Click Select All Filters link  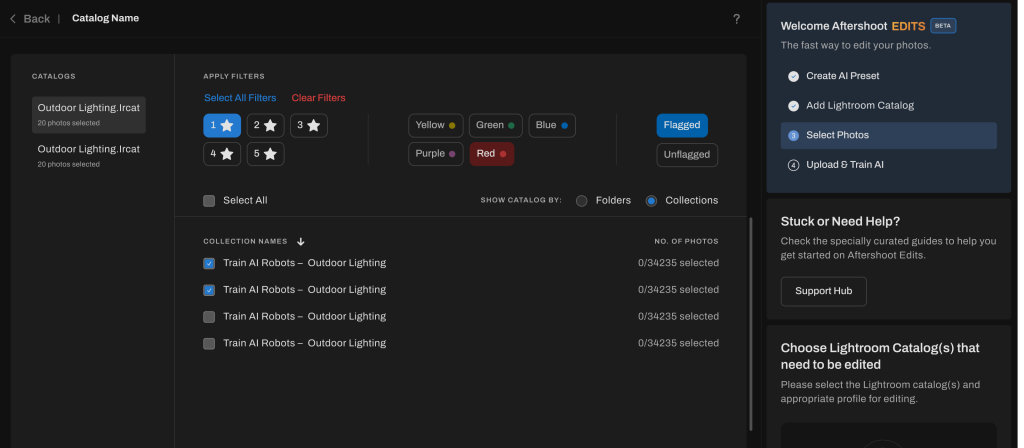click(240, 98)
